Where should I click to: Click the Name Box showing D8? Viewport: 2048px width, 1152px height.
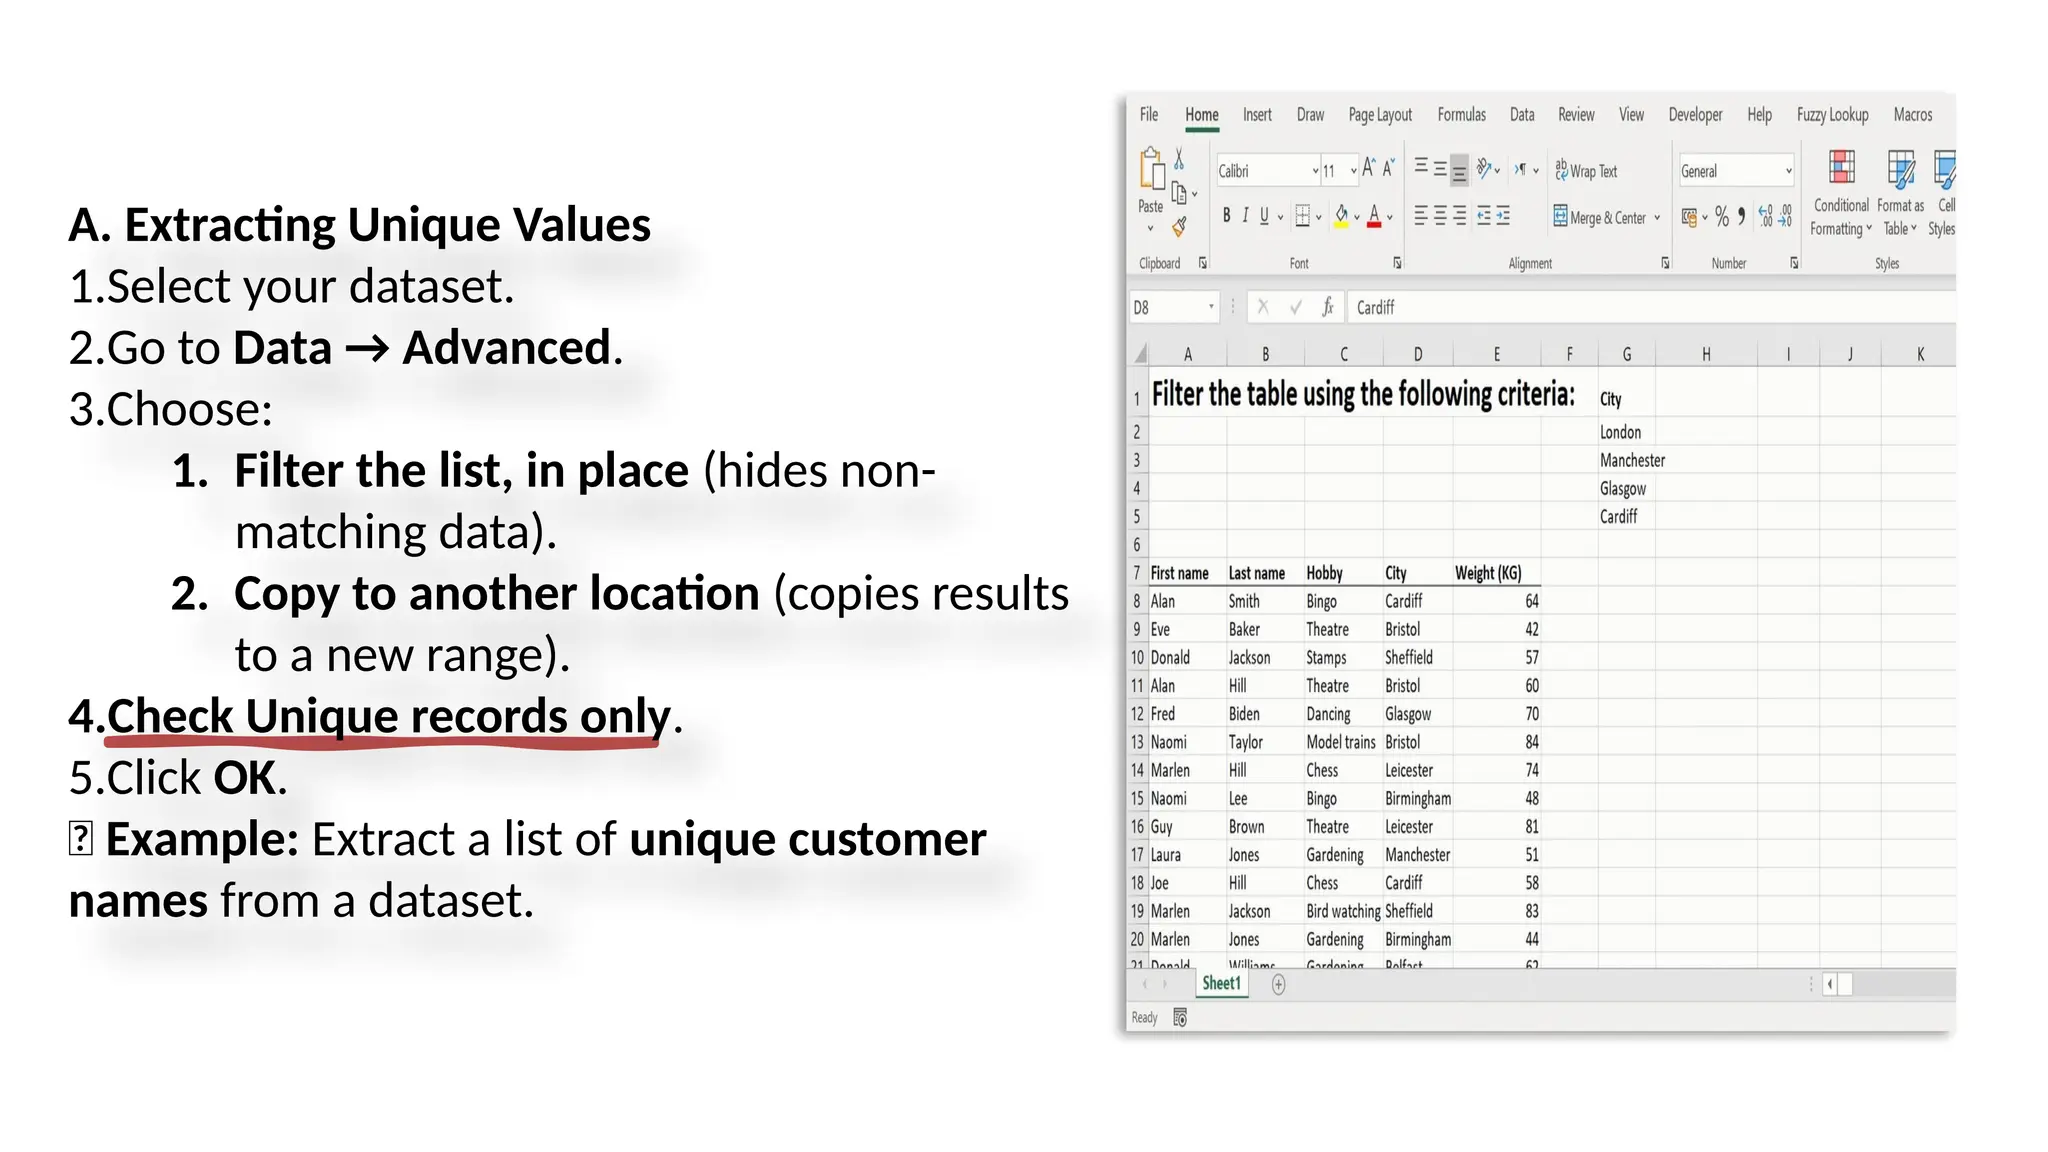[1174, 308]
